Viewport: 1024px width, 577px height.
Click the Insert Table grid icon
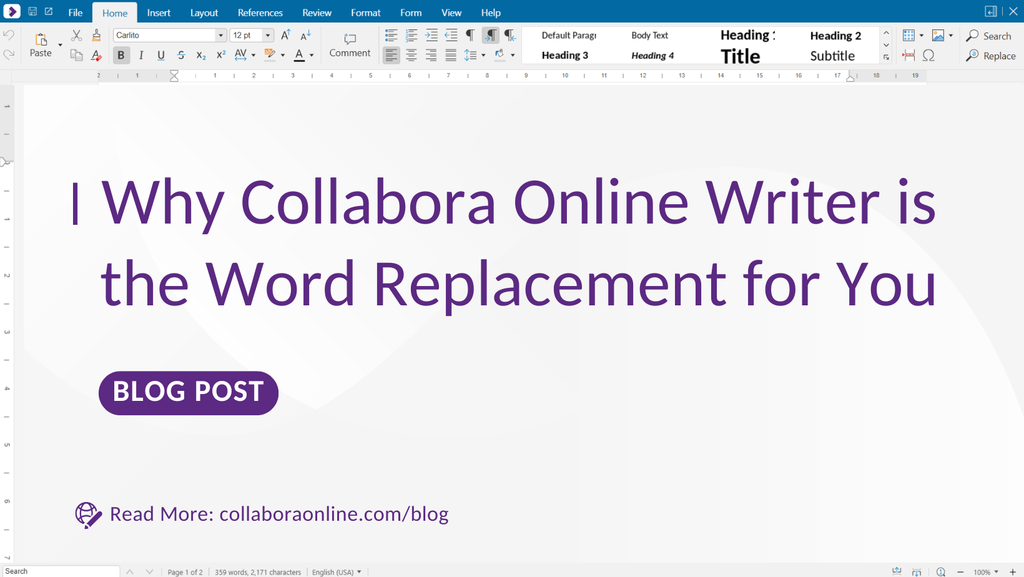(x=908, y=35)
